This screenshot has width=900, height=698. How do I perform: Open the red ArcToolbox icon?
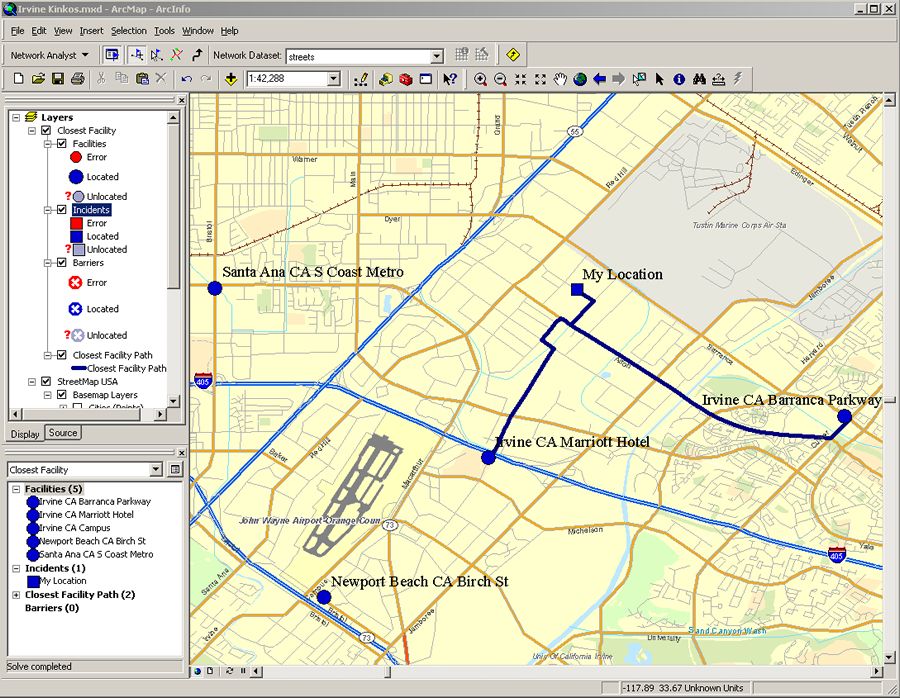(x=406, y=79)
